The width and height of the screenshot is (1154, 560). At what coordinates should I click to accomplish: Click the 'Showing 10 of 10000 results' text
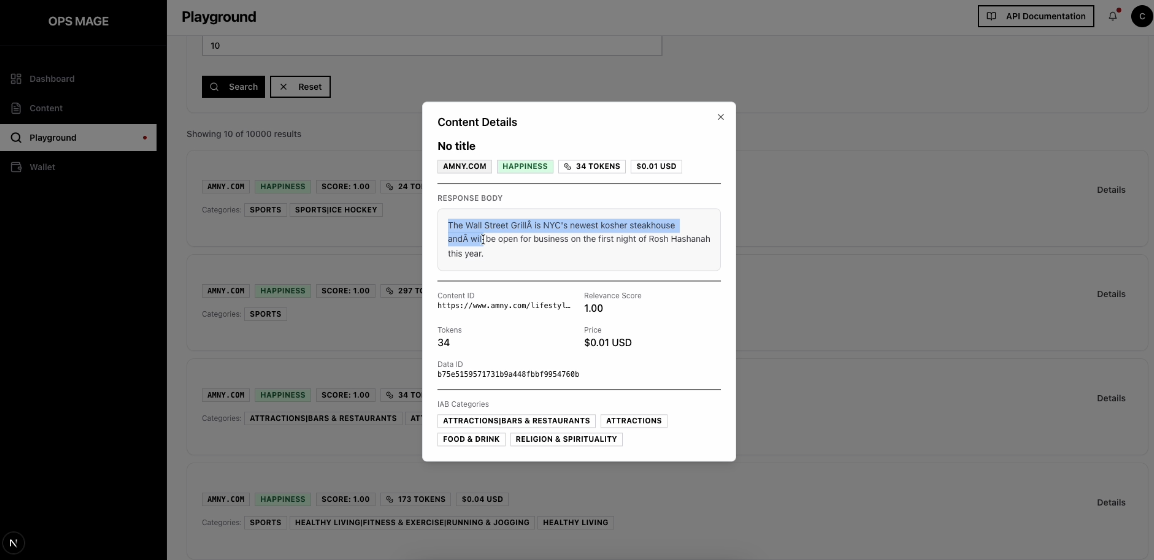tap(244, 134)
